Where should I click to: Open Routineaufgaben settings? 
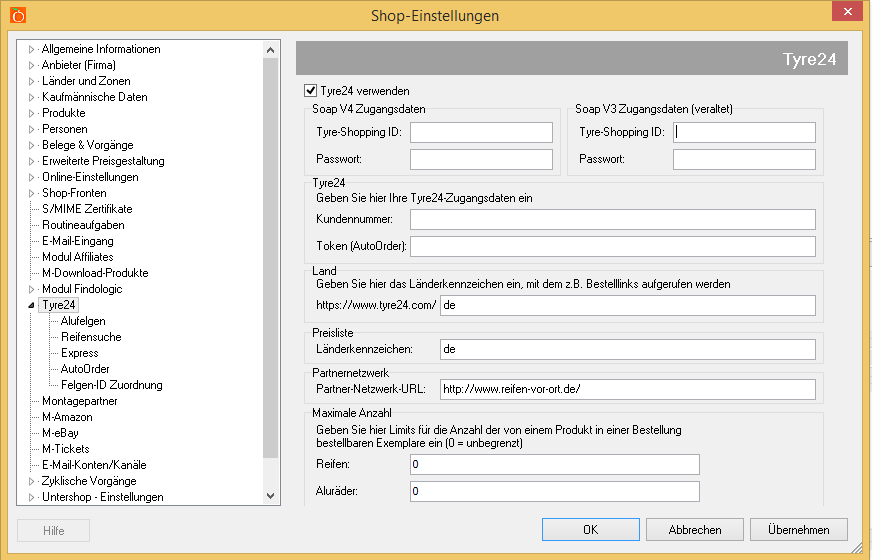(x=83, y=225)
